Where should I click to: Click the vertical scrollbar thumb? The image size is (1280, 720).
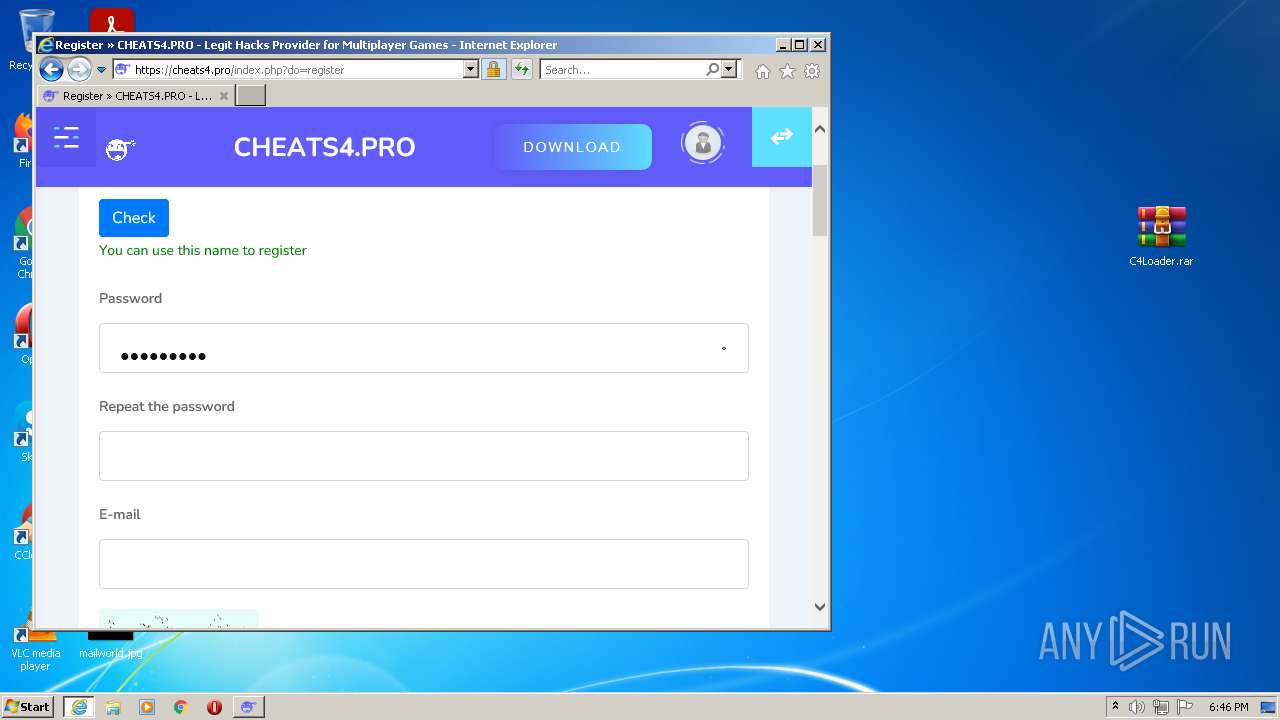(820, 200)
